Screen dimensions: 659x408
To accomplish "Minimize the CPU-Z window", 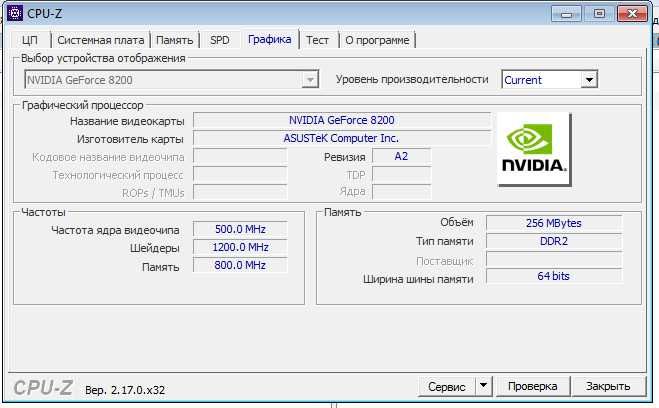I will [567, 14].
